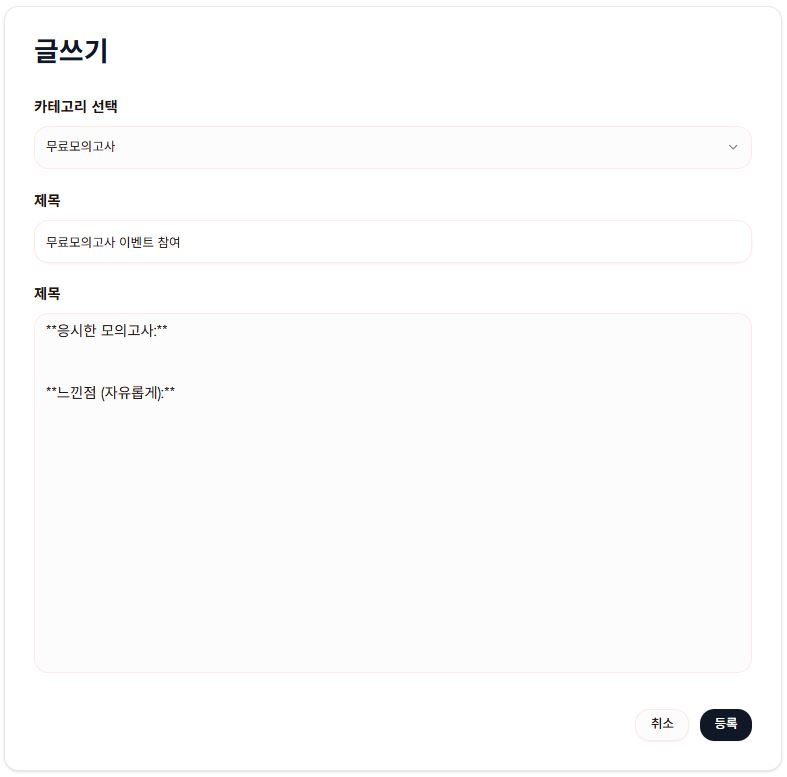Click the **응시한 모의고사:** line in the body

[106, 330]
